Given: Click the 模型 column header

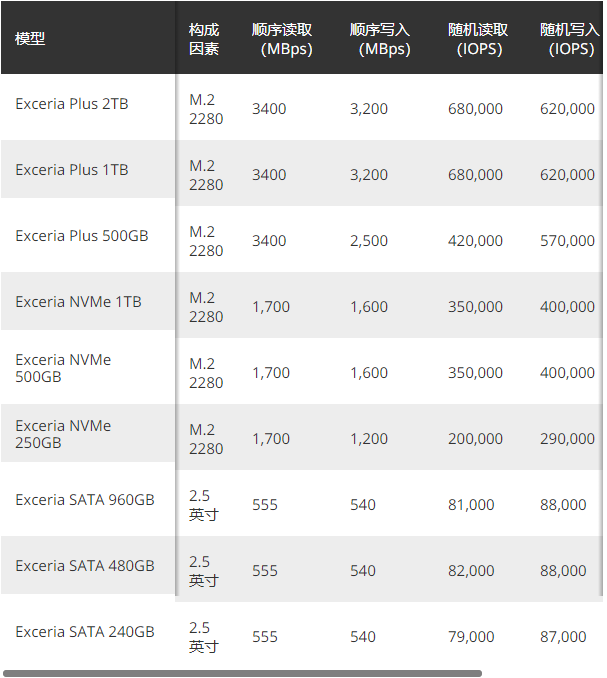Looking at the screenshot, I should click(30, 39).
